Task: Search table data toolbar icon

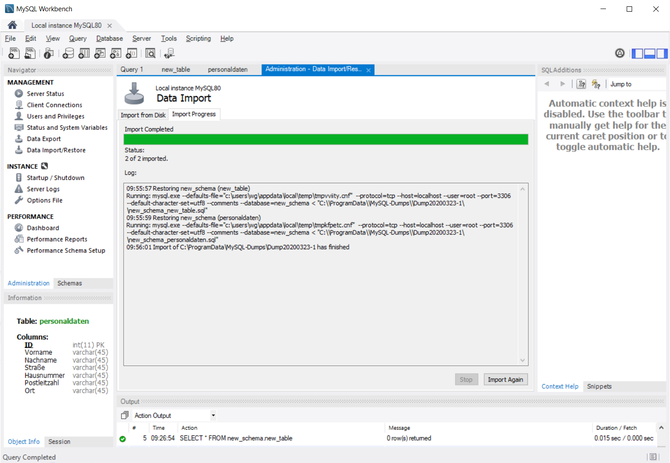Action: [x=150, y=53]
